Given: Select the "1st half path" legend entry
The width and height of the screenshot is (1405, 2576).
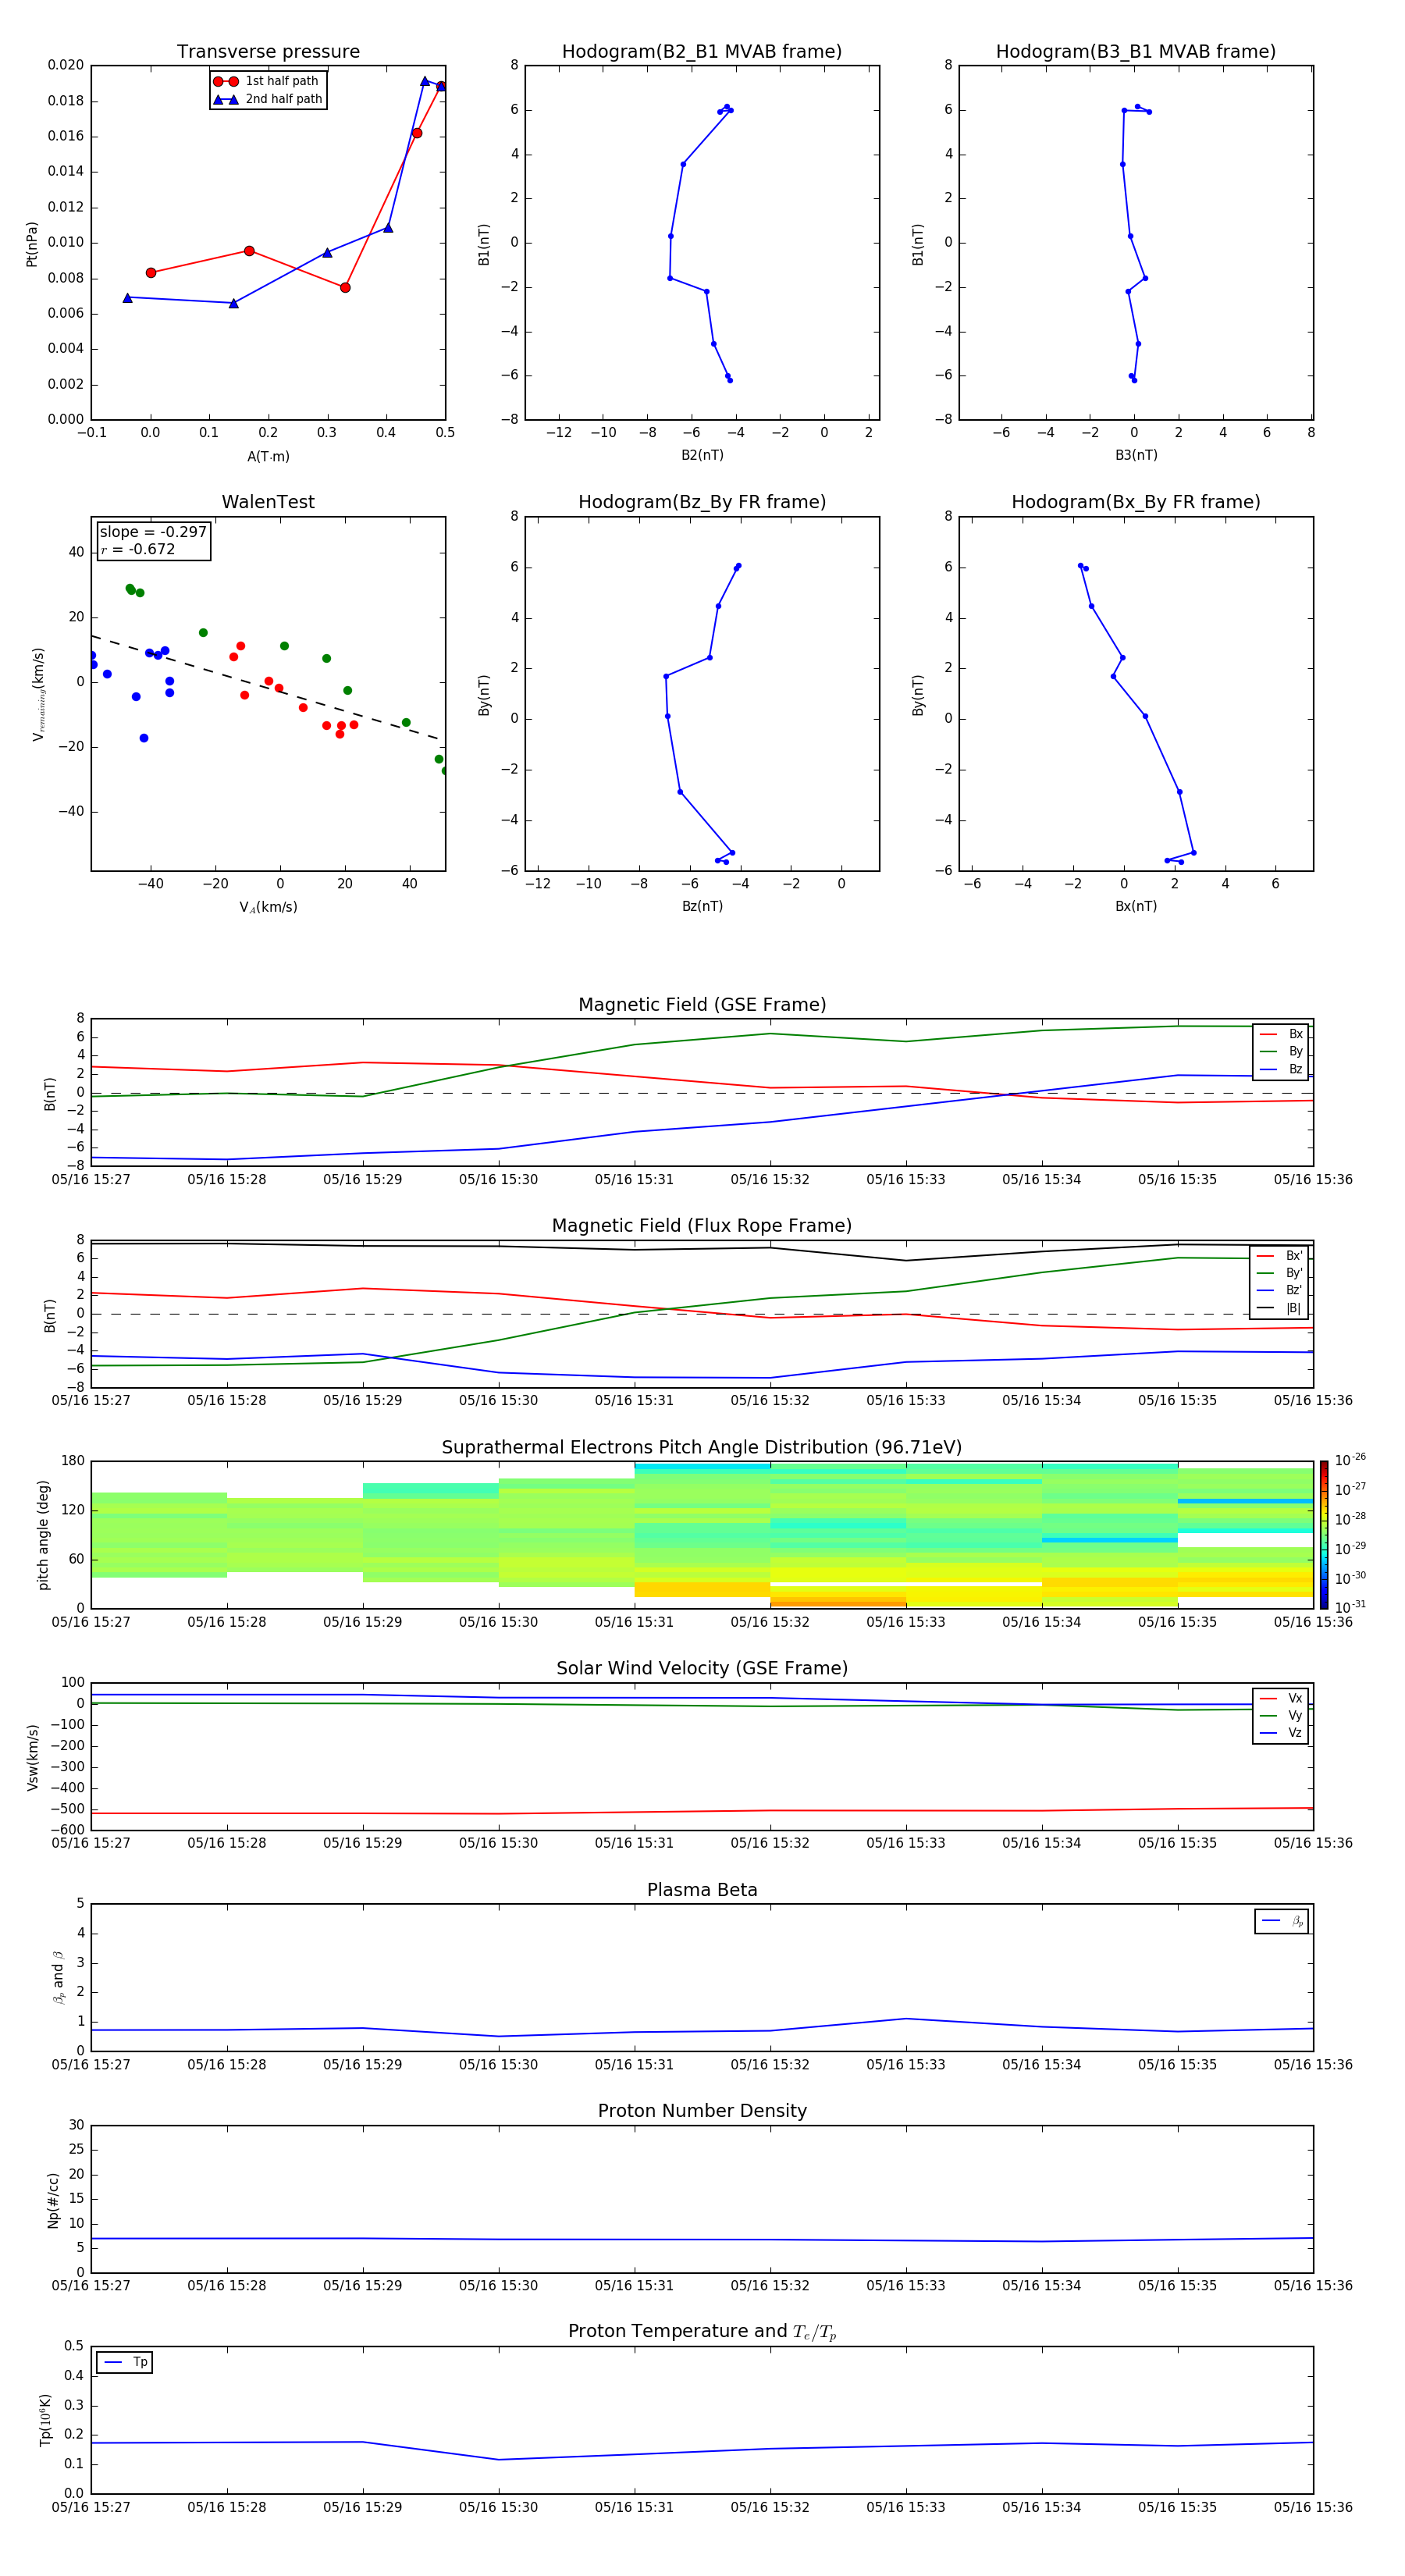Looking at the screenshot, I should click(267, 81).
